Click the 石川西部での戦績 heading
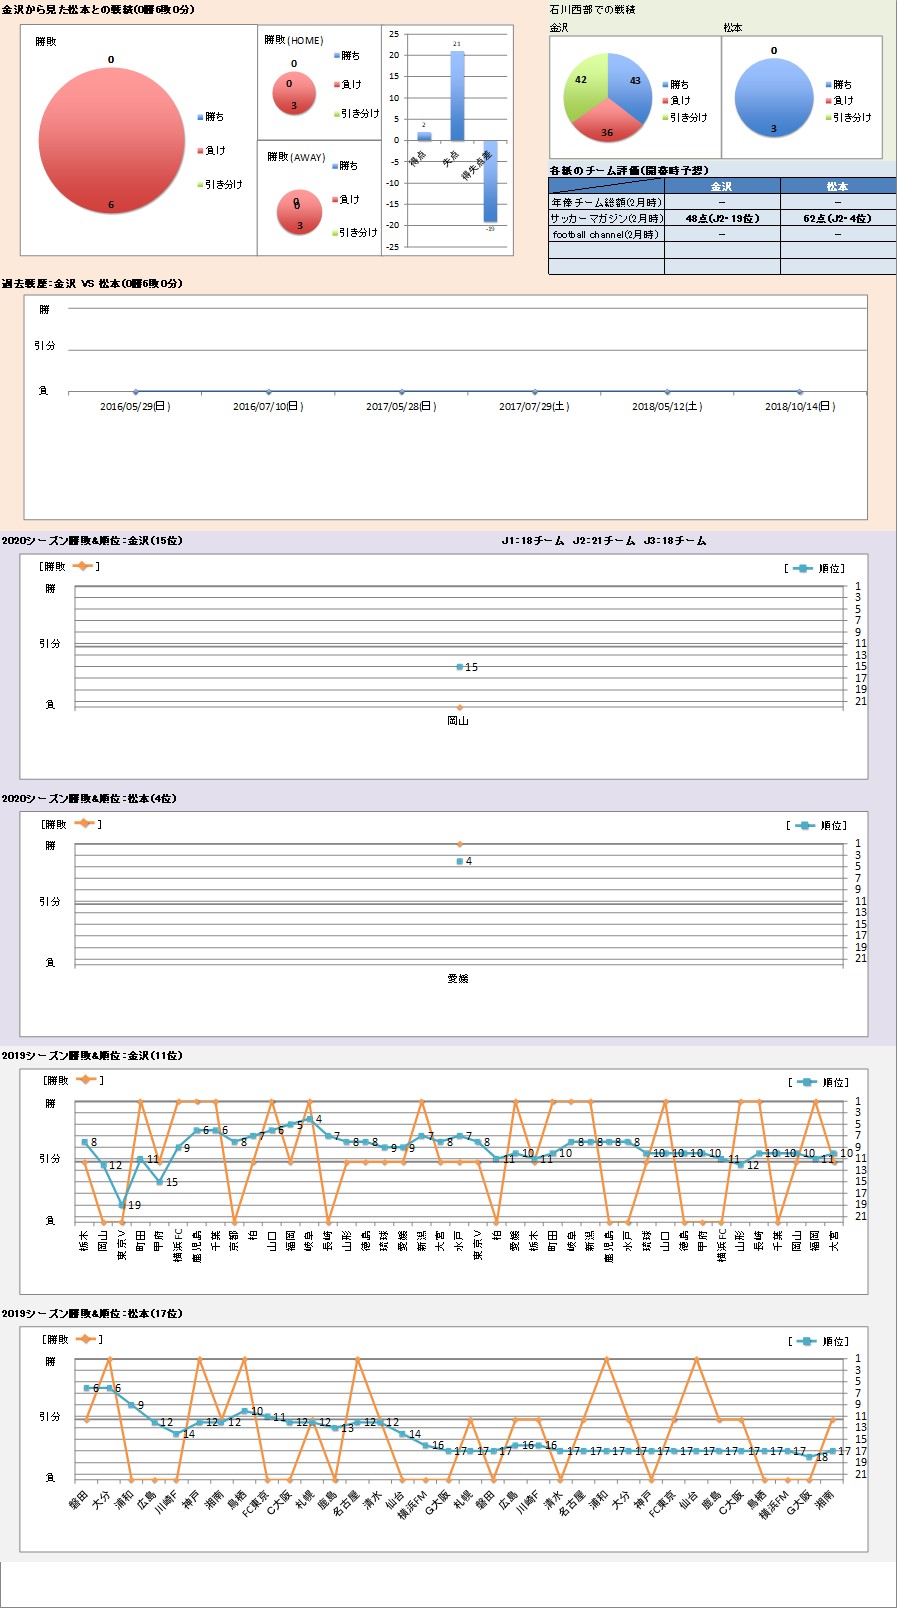 593,9
